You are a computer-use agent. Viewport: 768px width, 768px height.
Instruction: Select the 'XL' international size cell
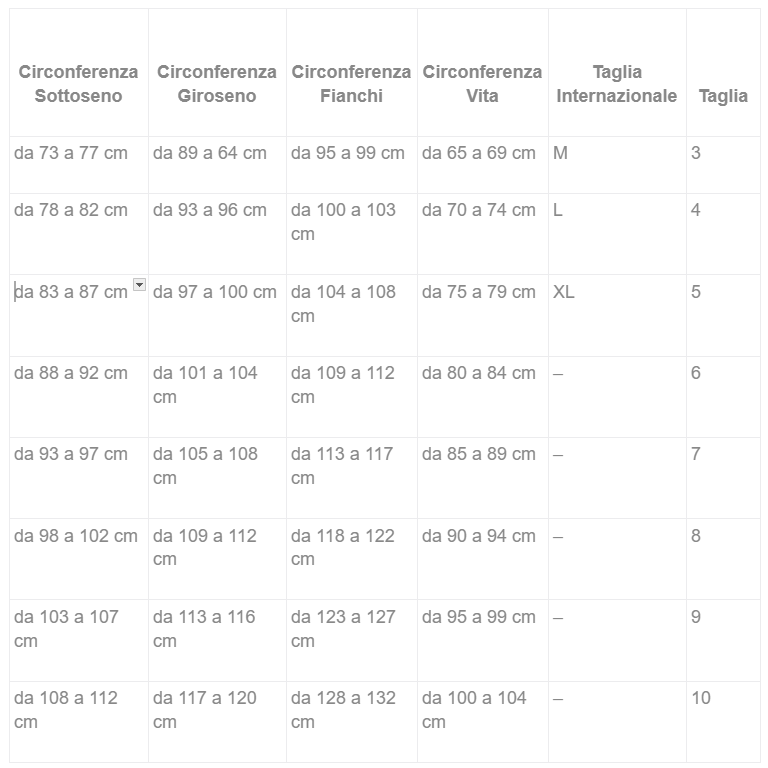(564, 292)
